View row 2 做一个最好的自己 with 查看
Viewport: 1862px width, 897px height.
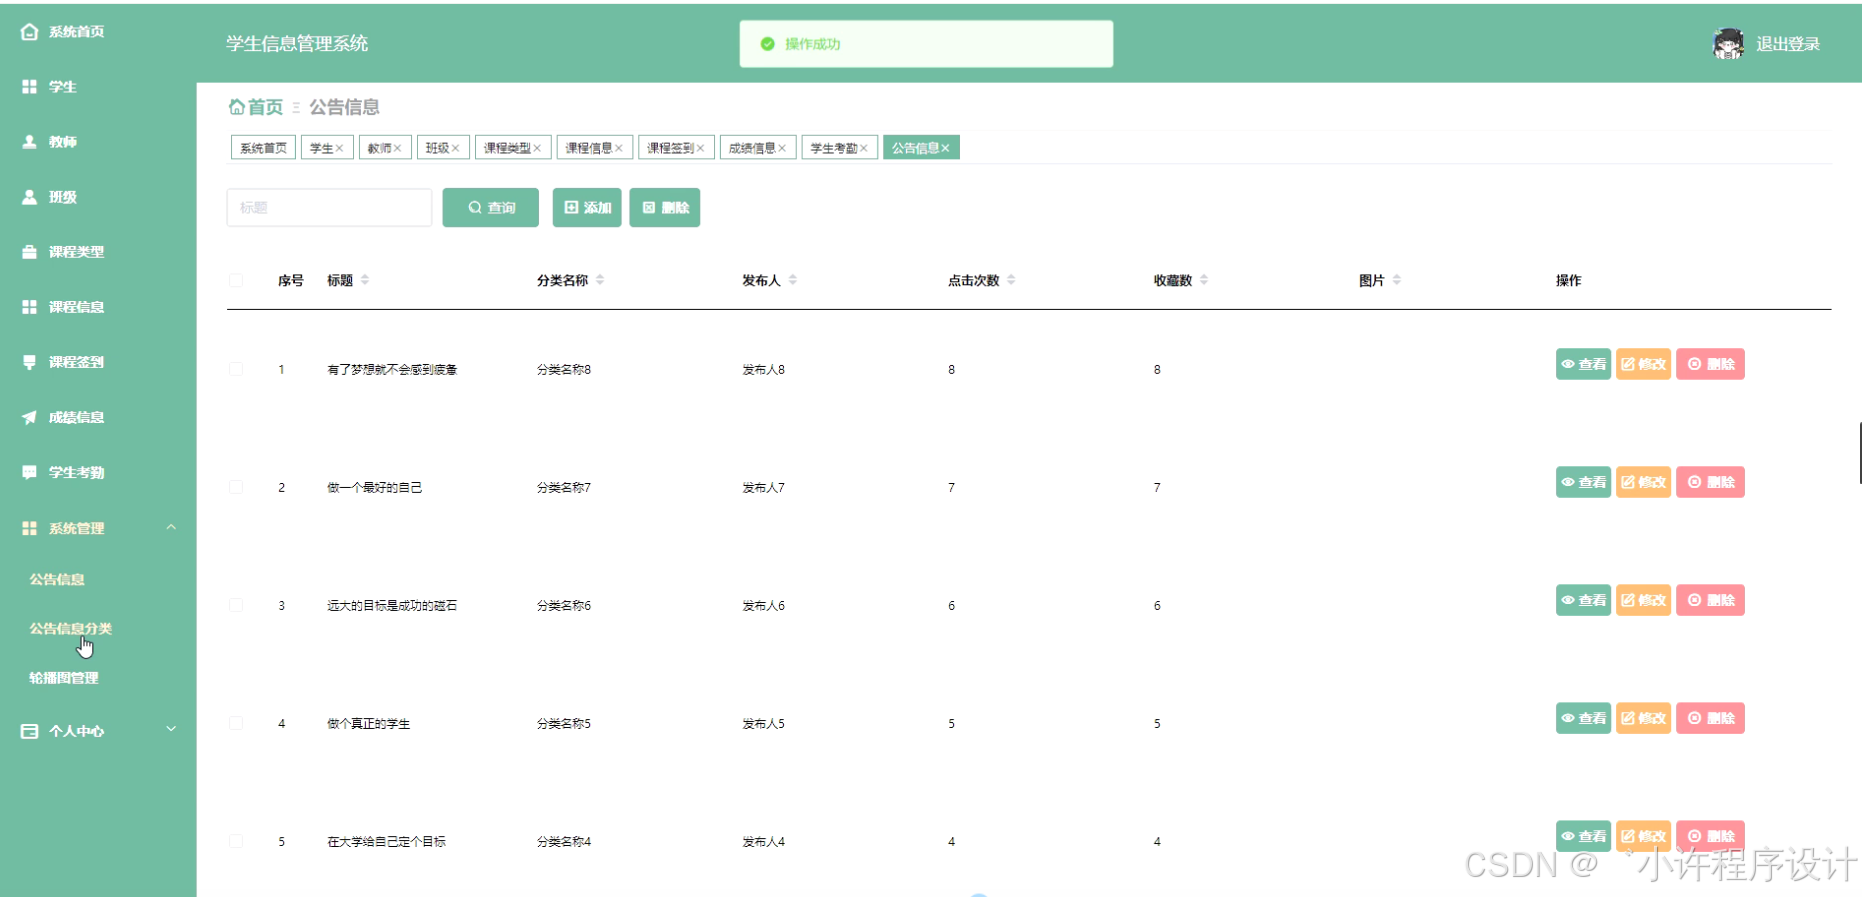coord(1583,482)
